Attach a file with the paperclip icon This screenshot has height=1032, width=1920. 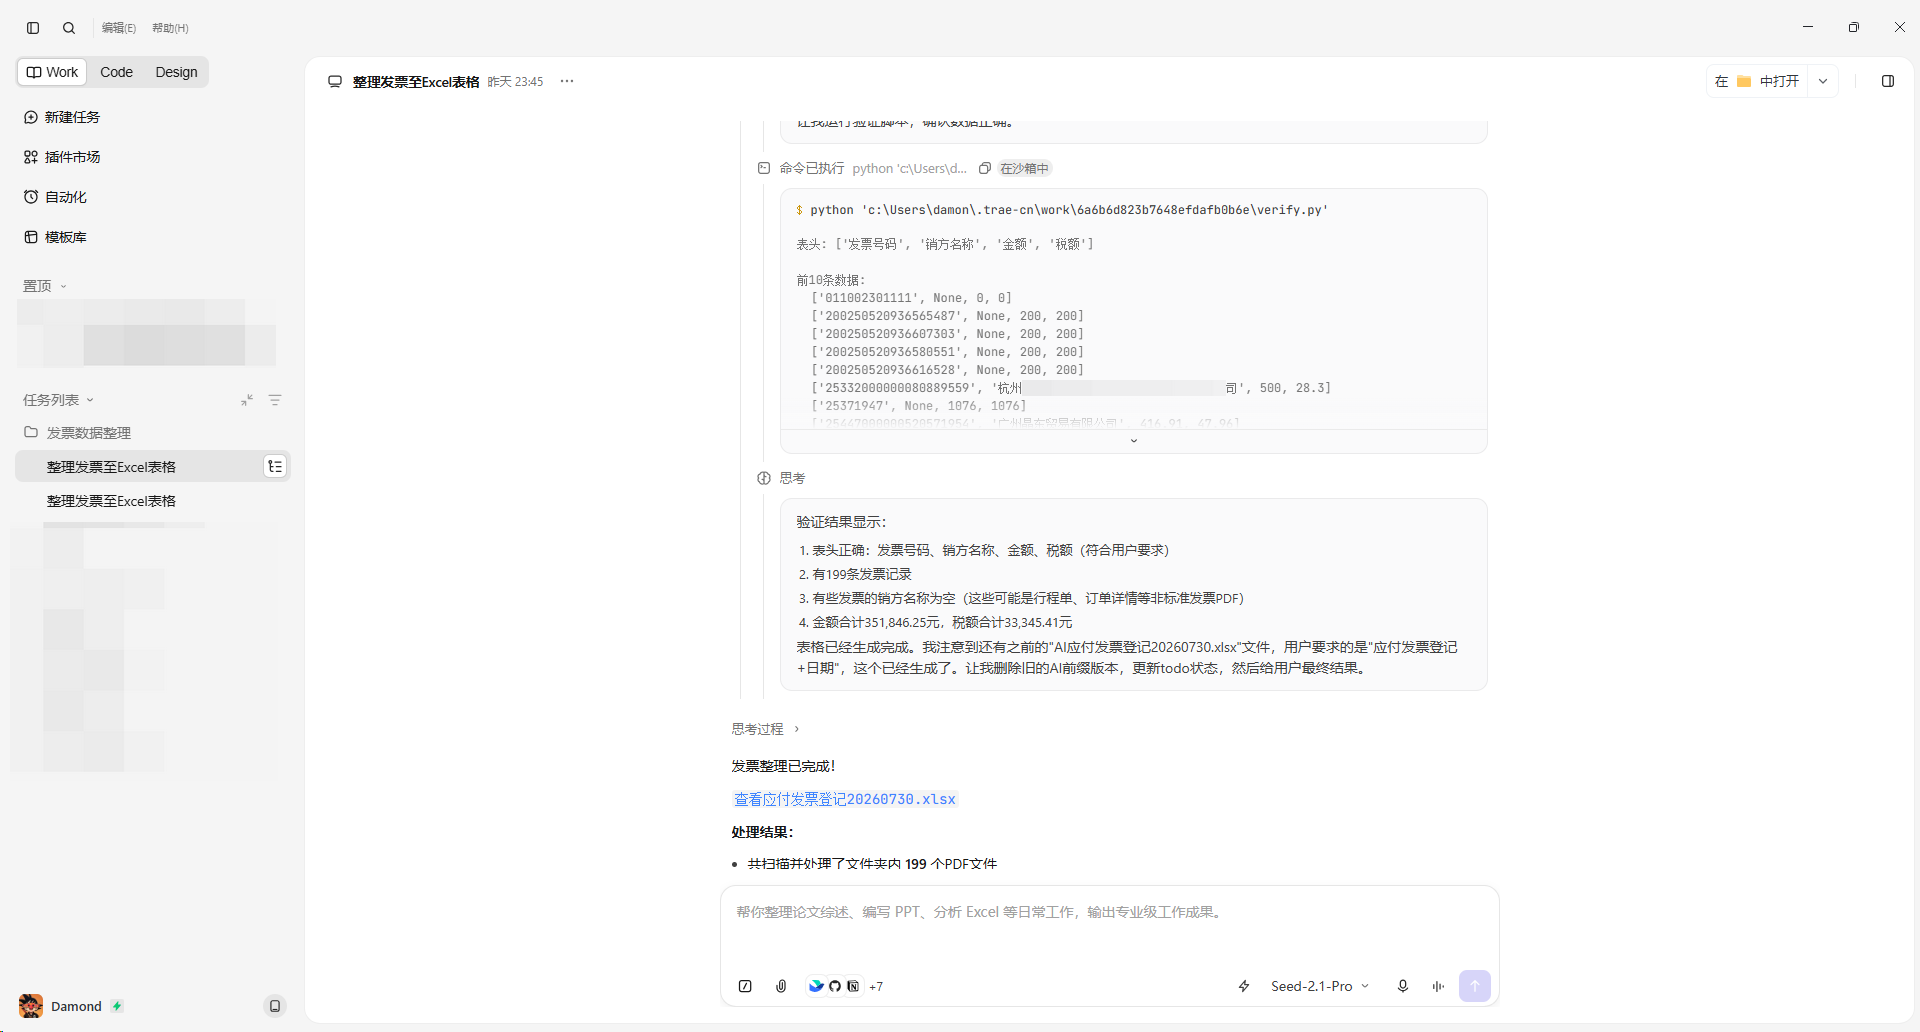point(781,986)
